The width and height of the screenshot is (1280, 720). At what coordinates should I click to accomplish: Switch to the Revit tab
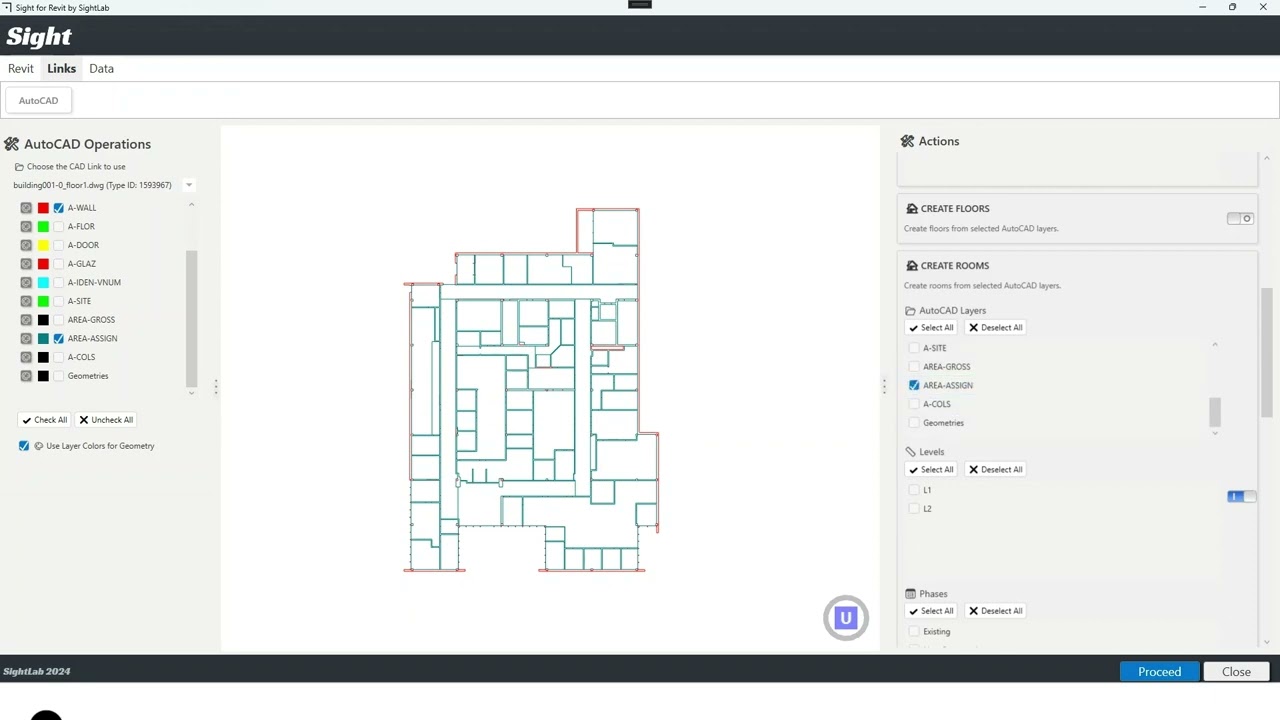click(21, 69)
